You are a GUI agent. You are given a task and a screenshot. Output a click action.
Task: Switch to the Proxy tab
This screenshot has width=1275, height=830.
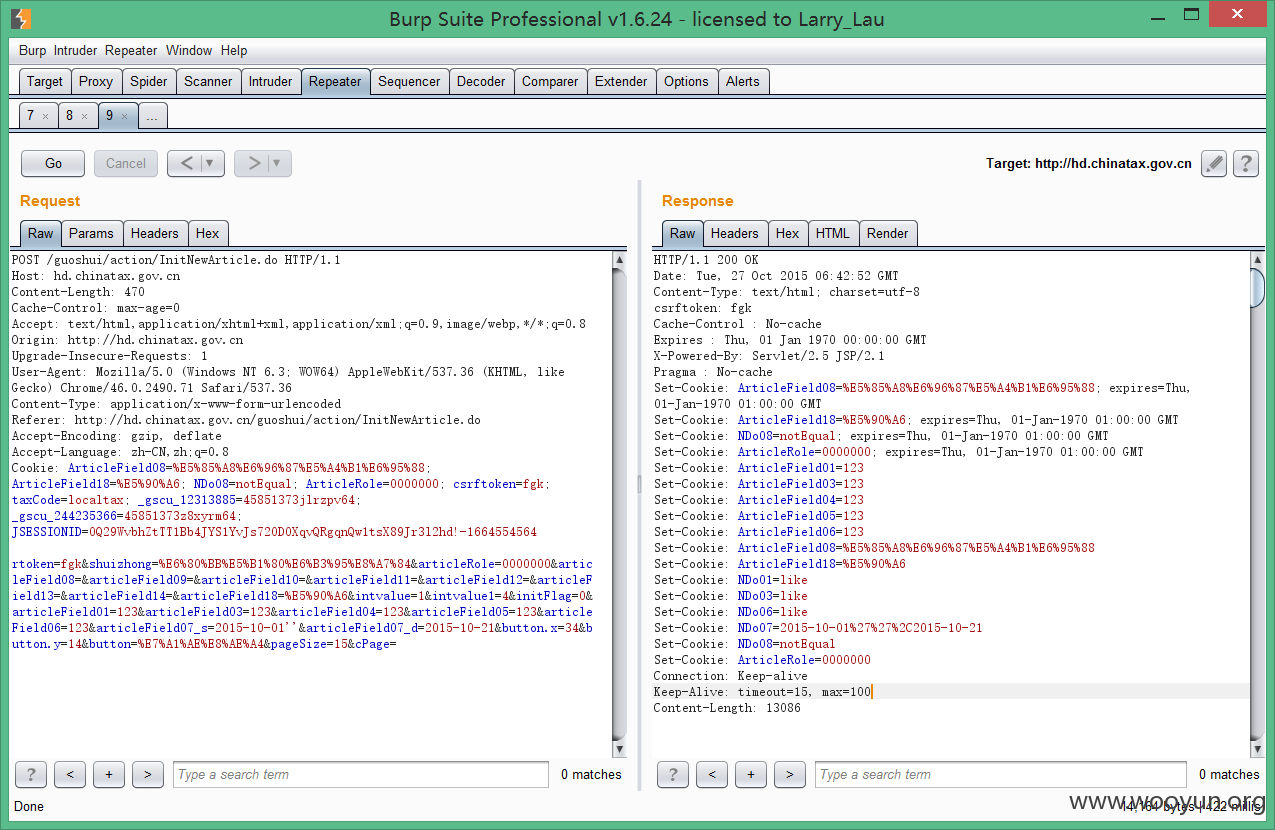(x=96, y=82)
